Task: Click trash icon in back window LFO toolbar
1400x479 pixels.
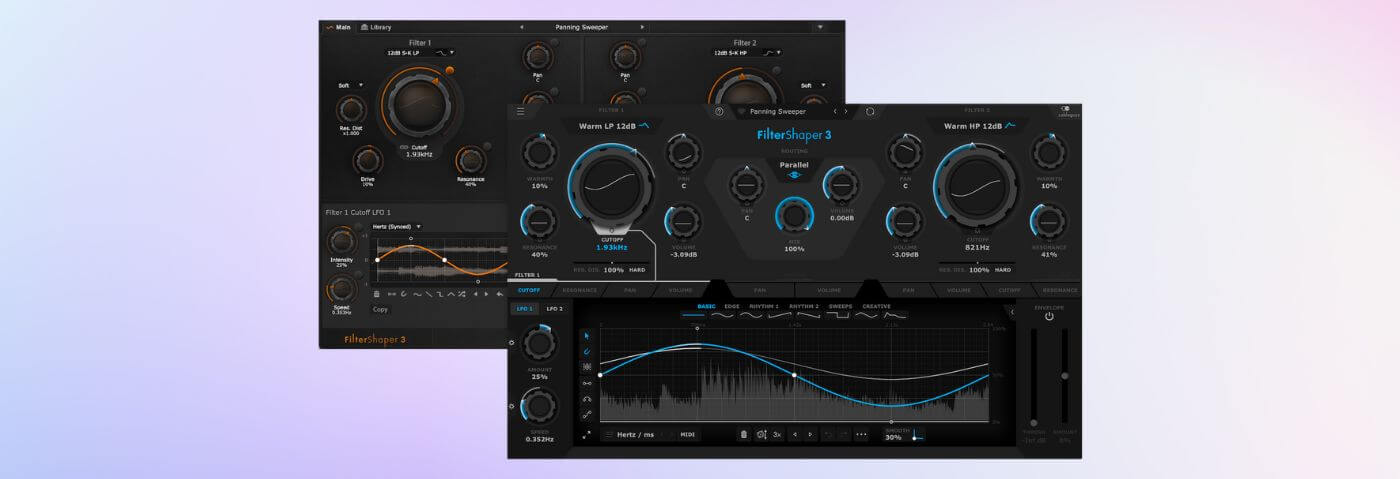Action: coord(377,294)
